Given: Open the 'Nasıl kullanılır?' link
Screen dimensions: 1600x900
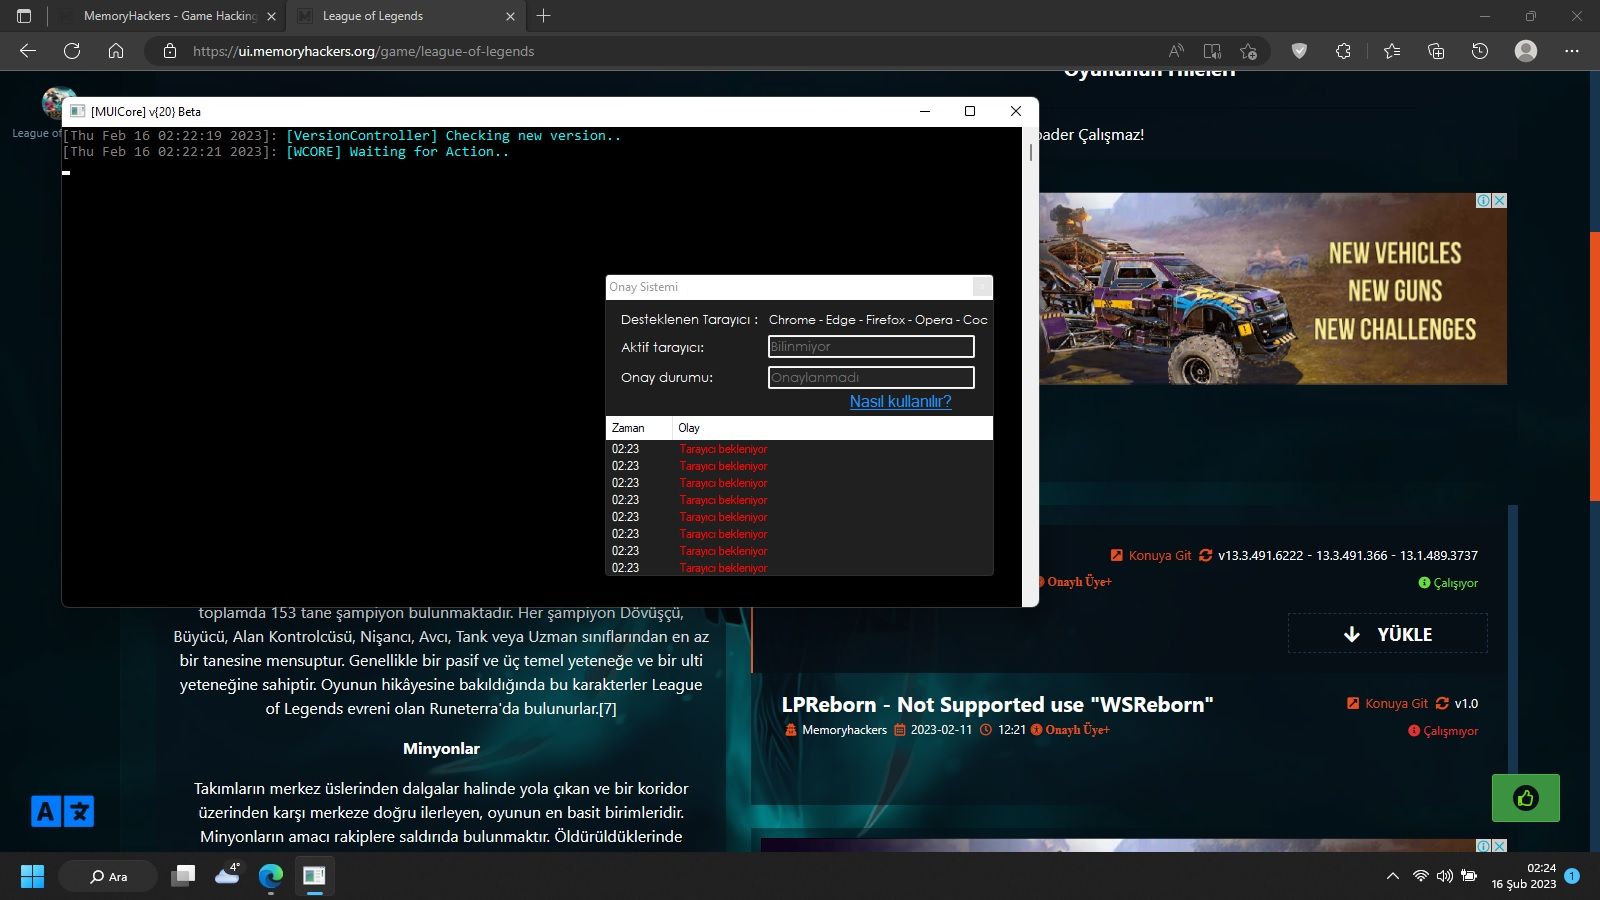Looking at the screenshot, I should click(x=900, y=401).
